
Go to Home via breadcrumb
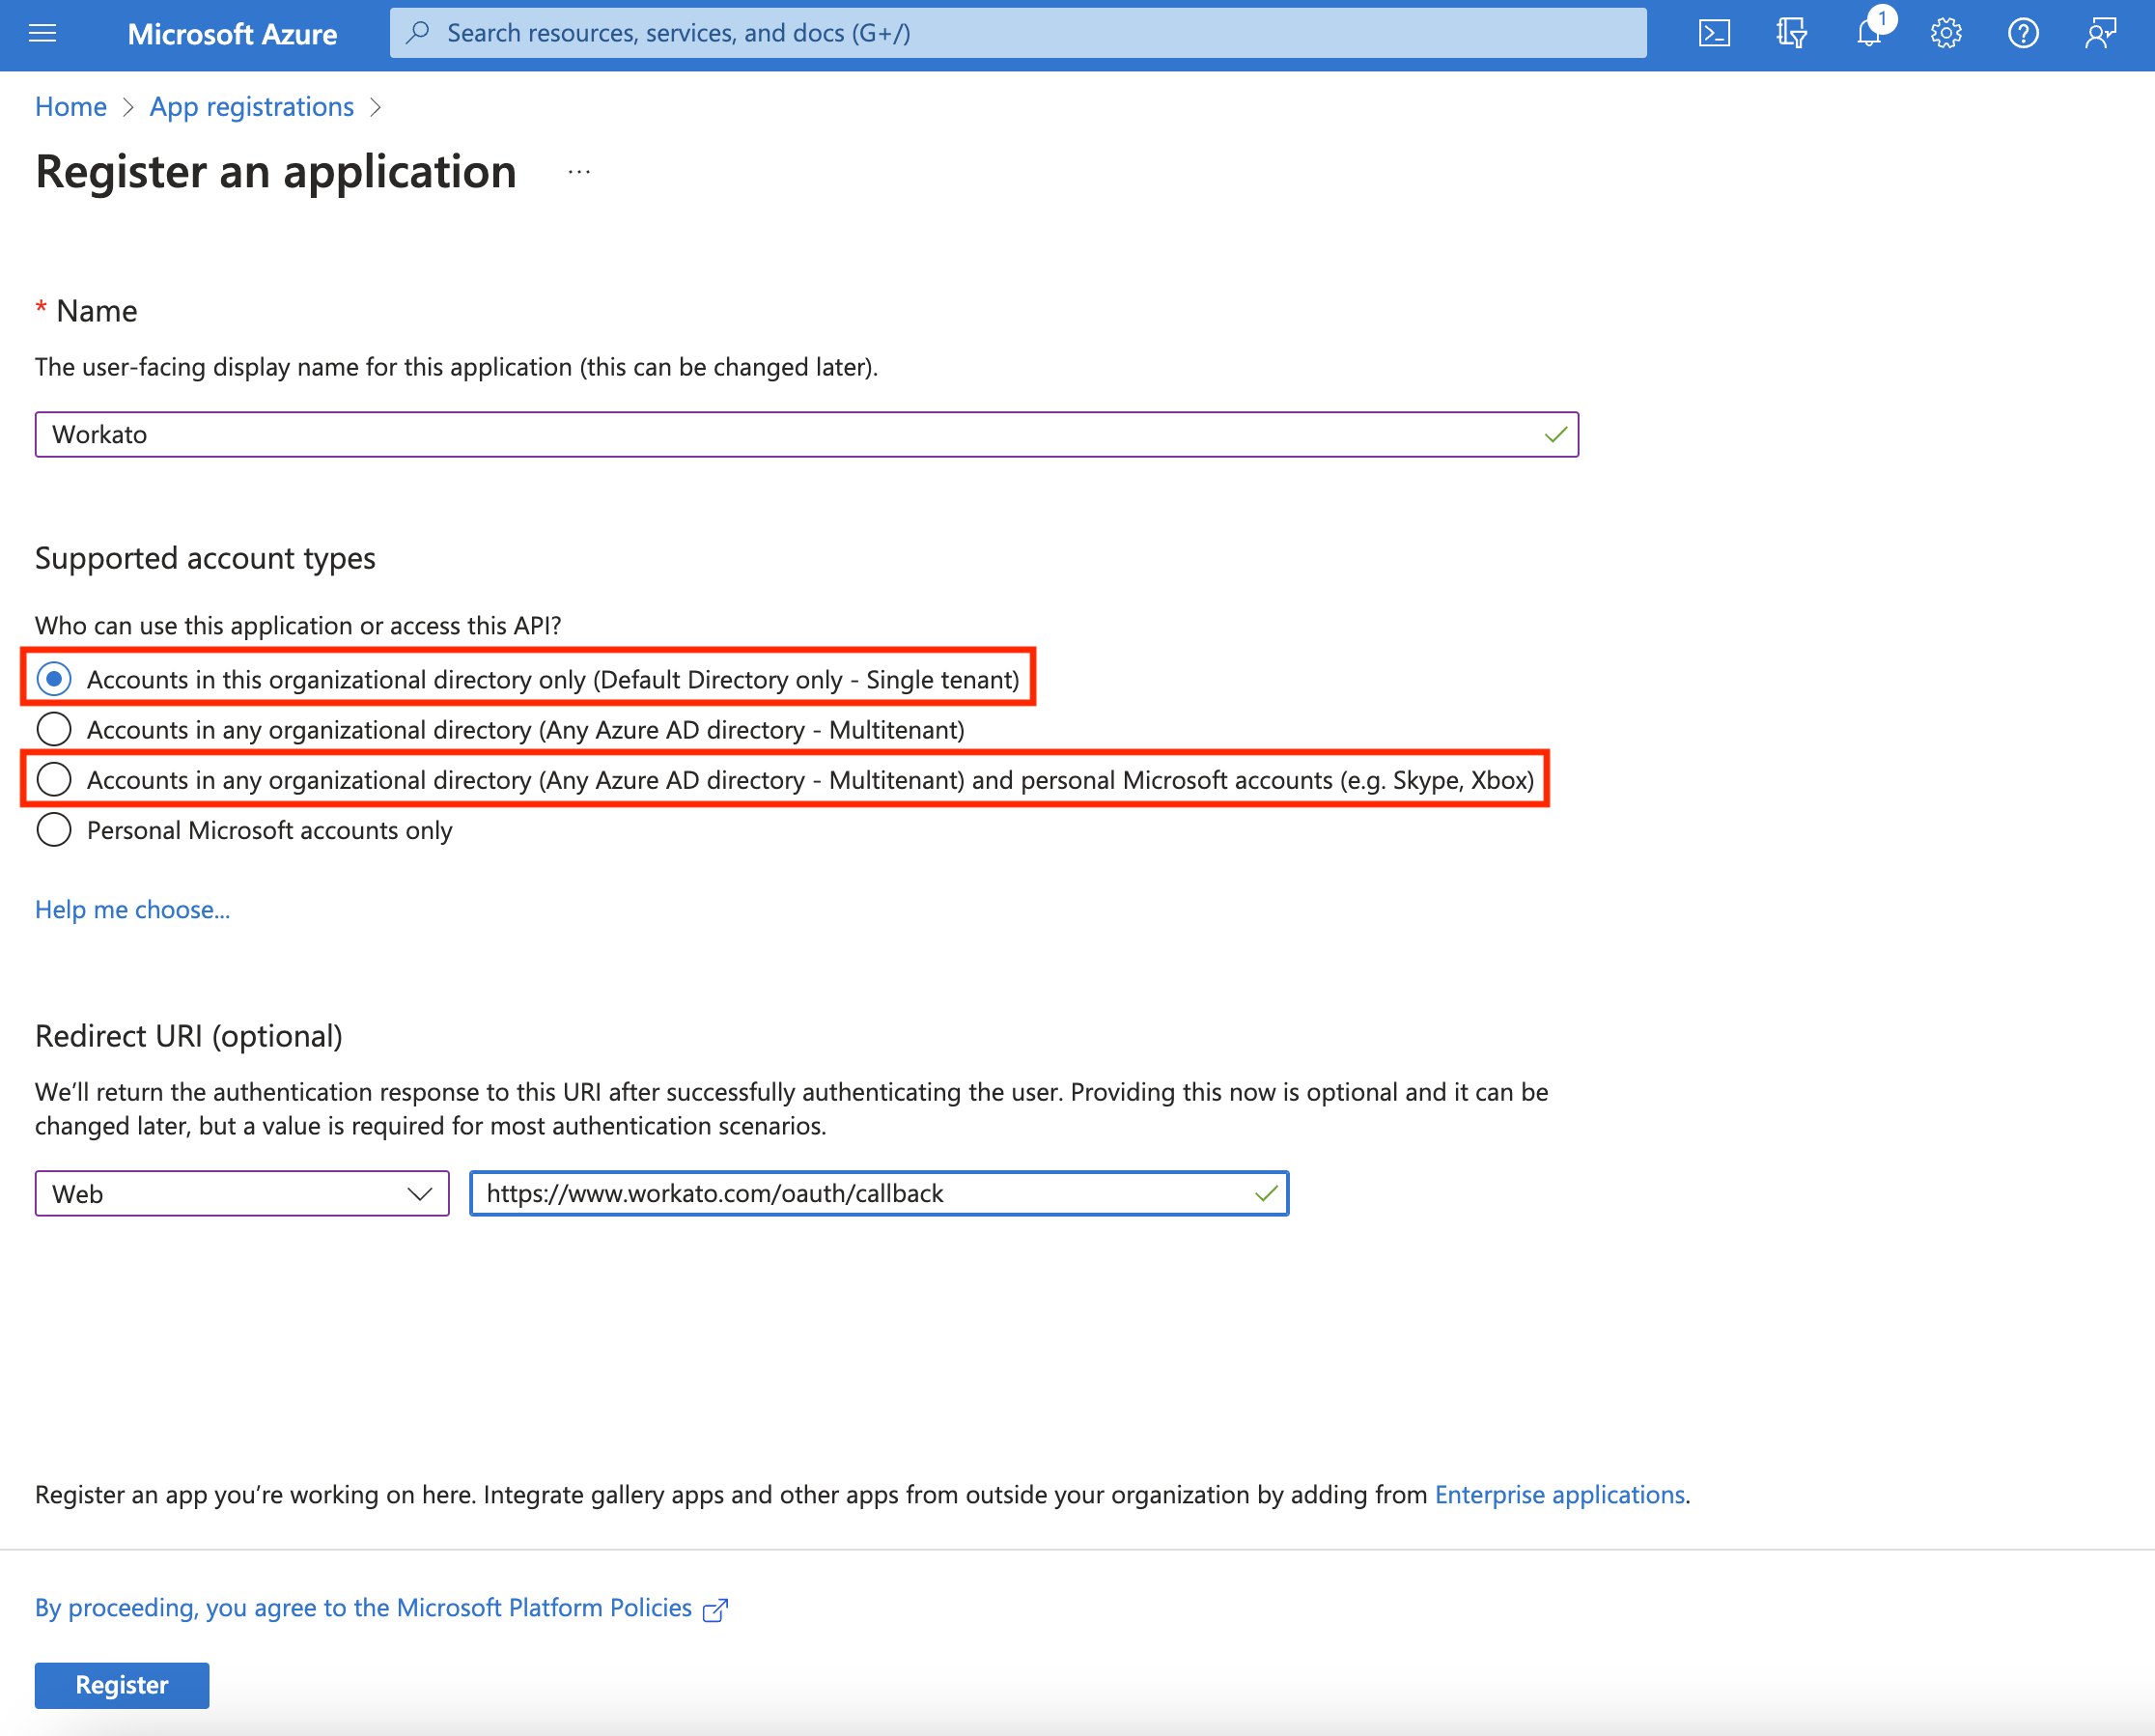[70, 106]
